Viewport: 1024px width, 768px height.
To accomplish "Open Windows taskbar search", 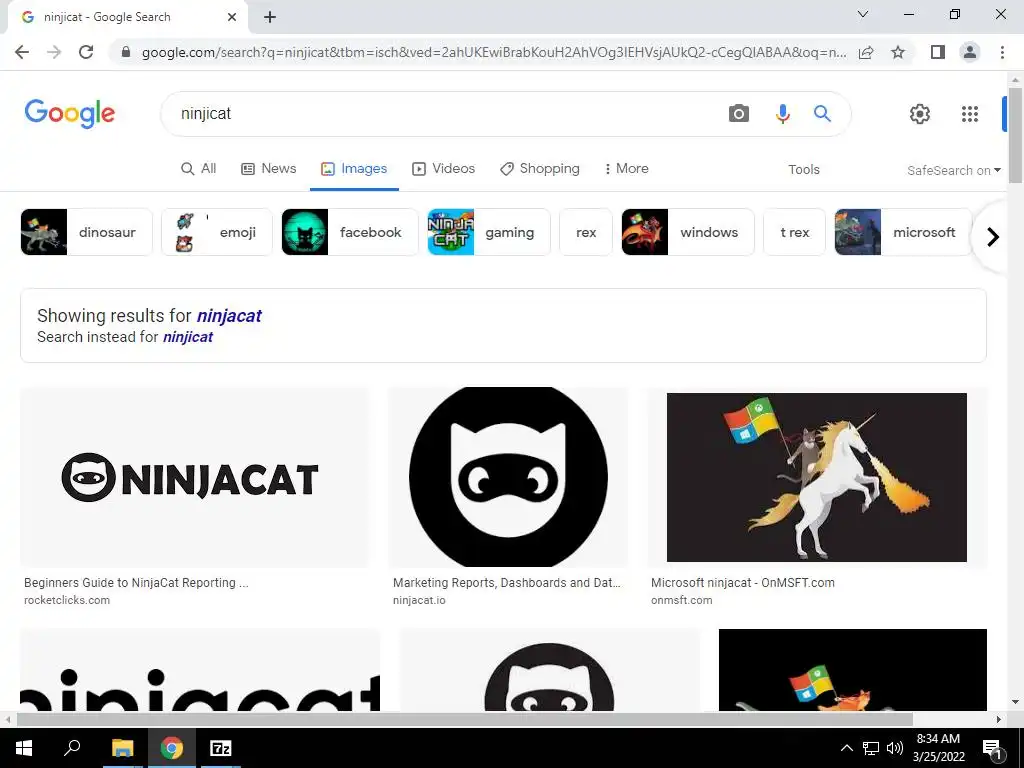I will point(72,748).
